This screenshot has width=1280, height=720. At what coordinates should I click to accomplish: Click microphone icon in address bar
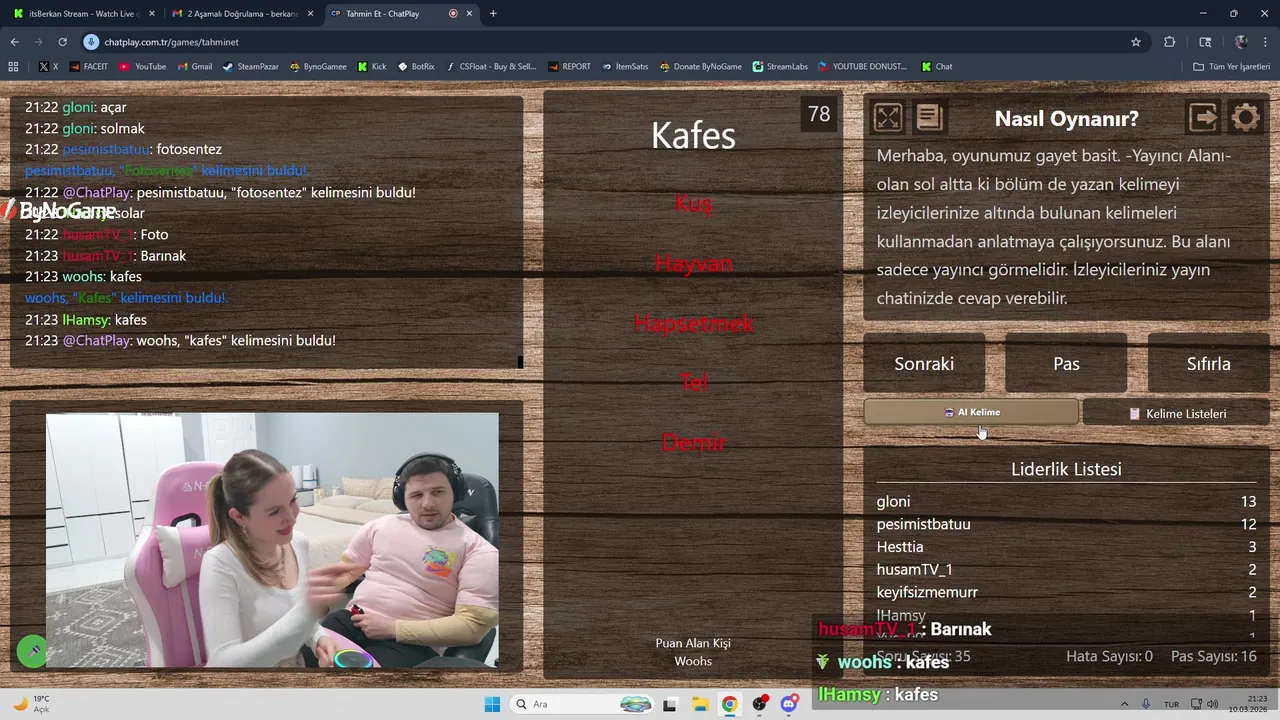(x=91, y=42)
